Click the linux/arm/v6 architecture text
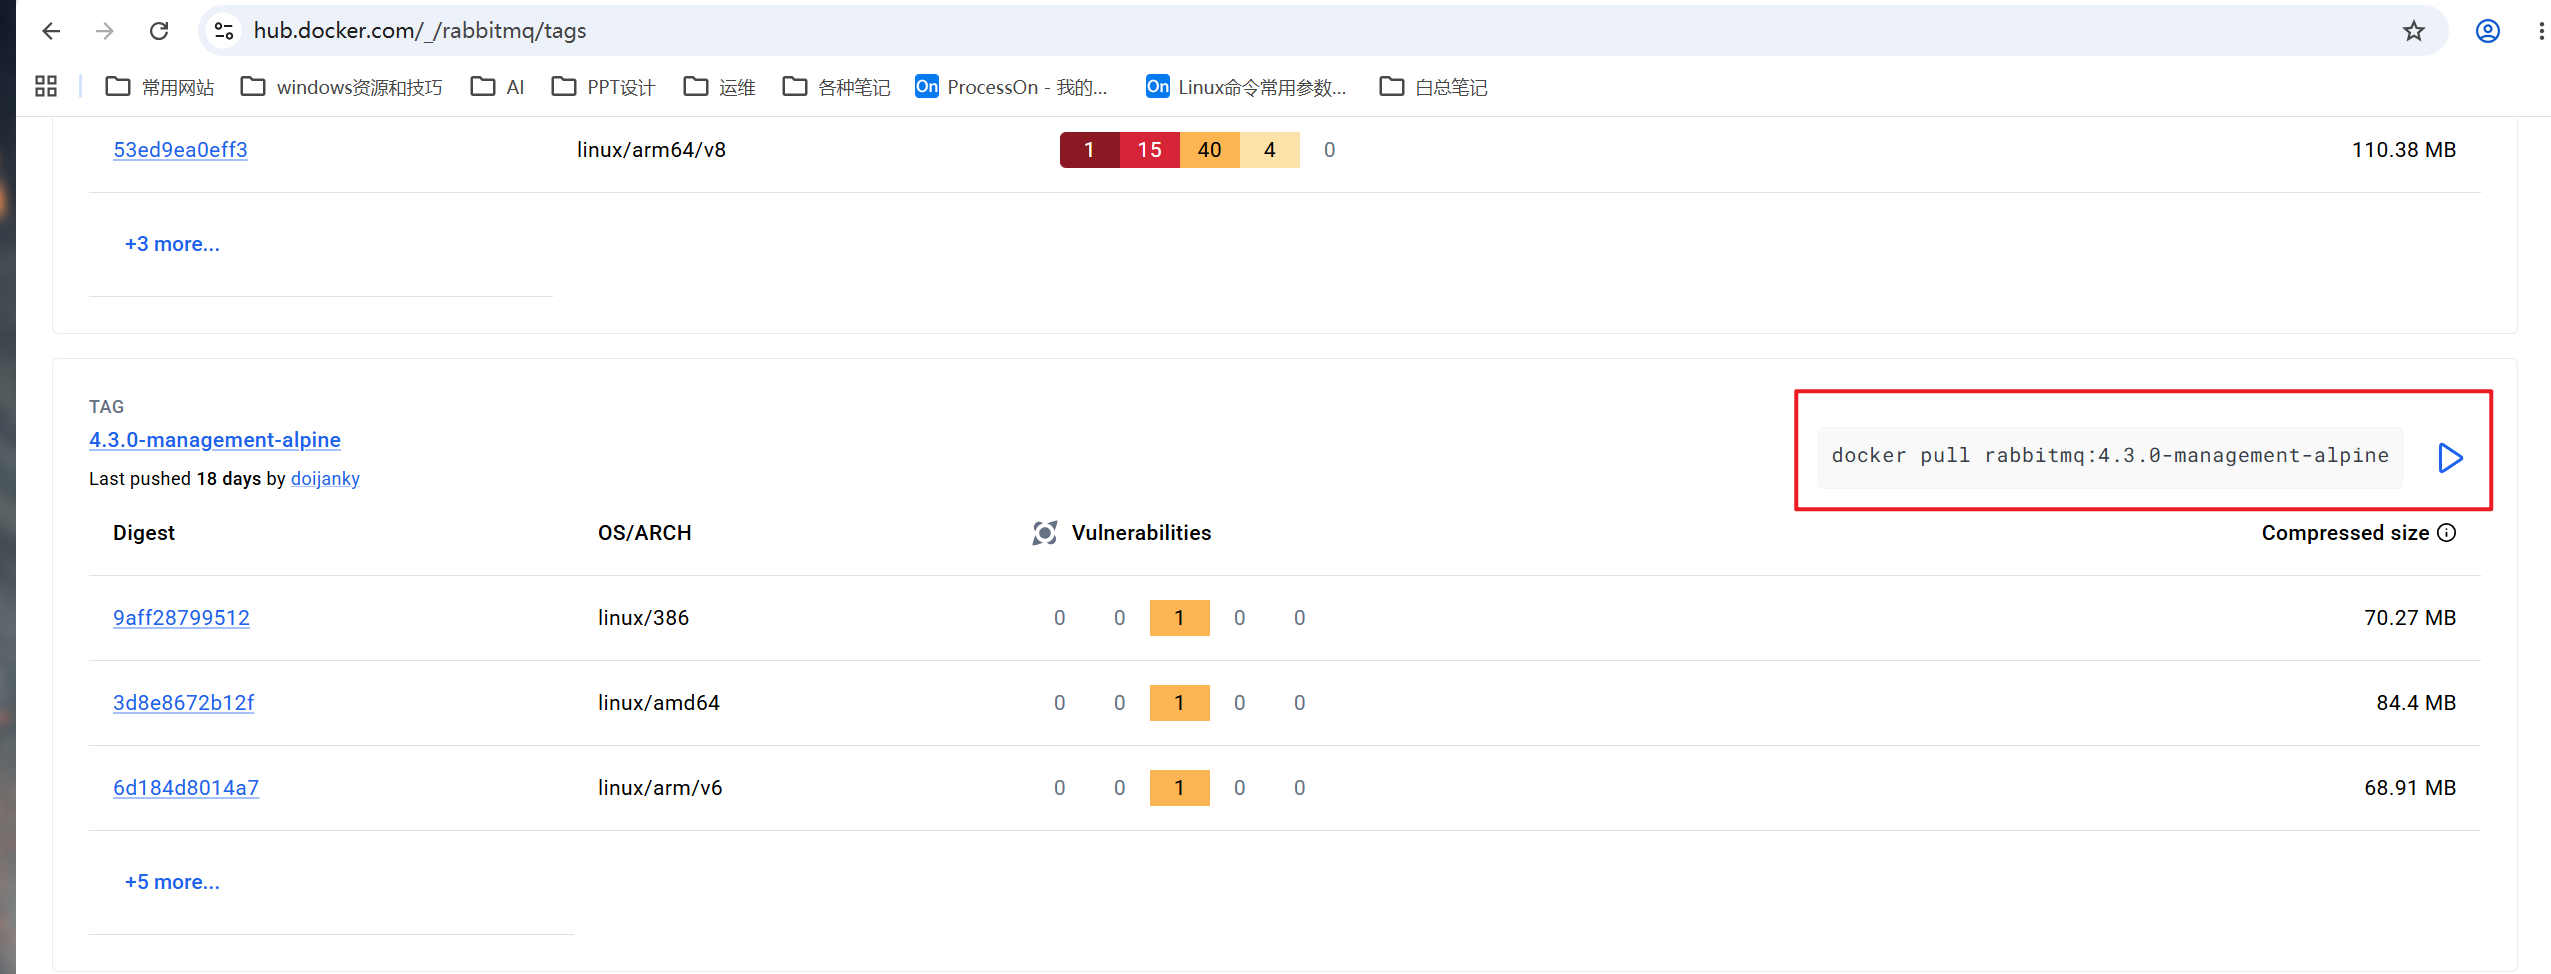Image resolution: width=2551 pixels, height=974 pixels. pyautogui.click(x=660, y=788)
